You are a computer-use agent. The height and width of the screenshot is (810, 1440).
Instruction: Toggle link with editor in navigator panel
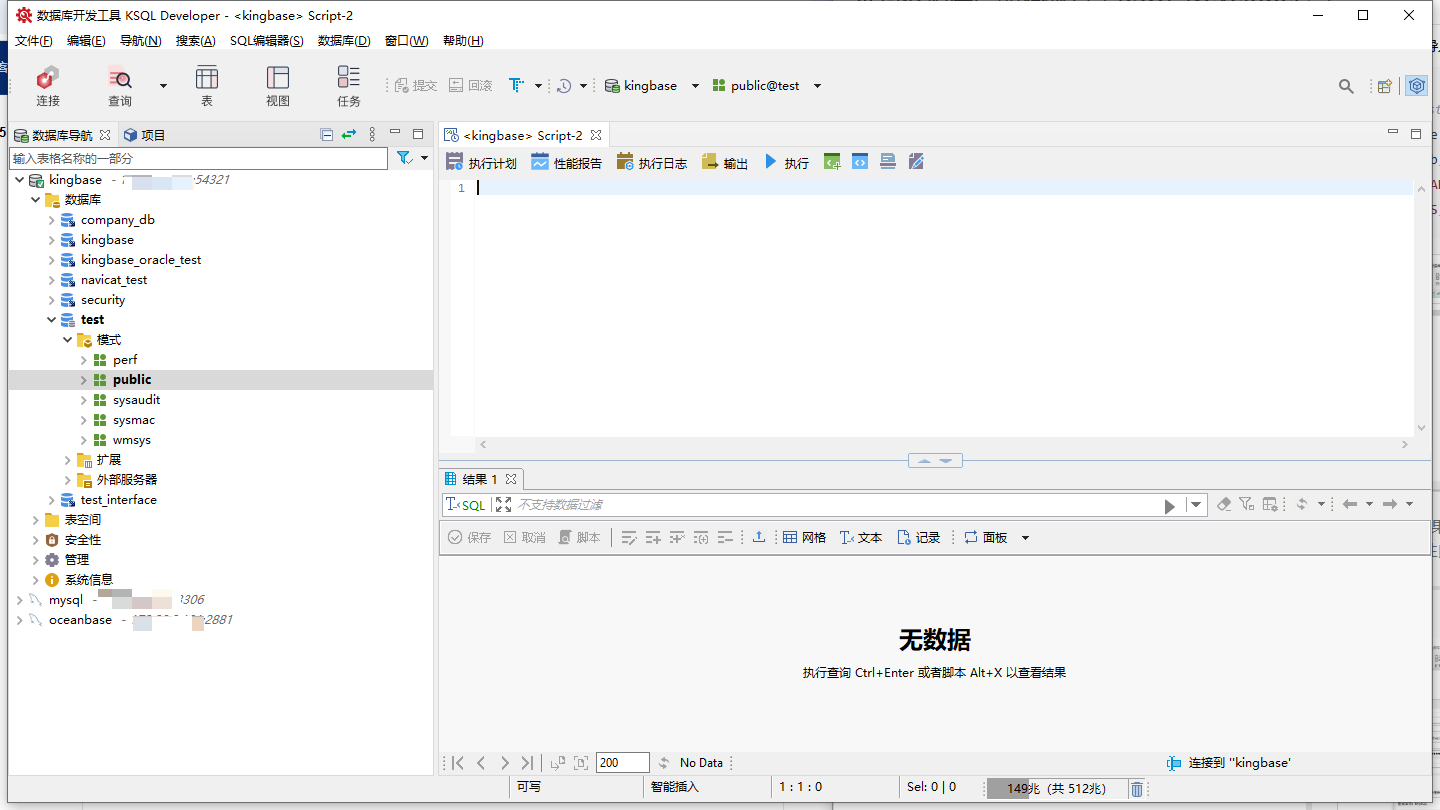click(348, 135)
